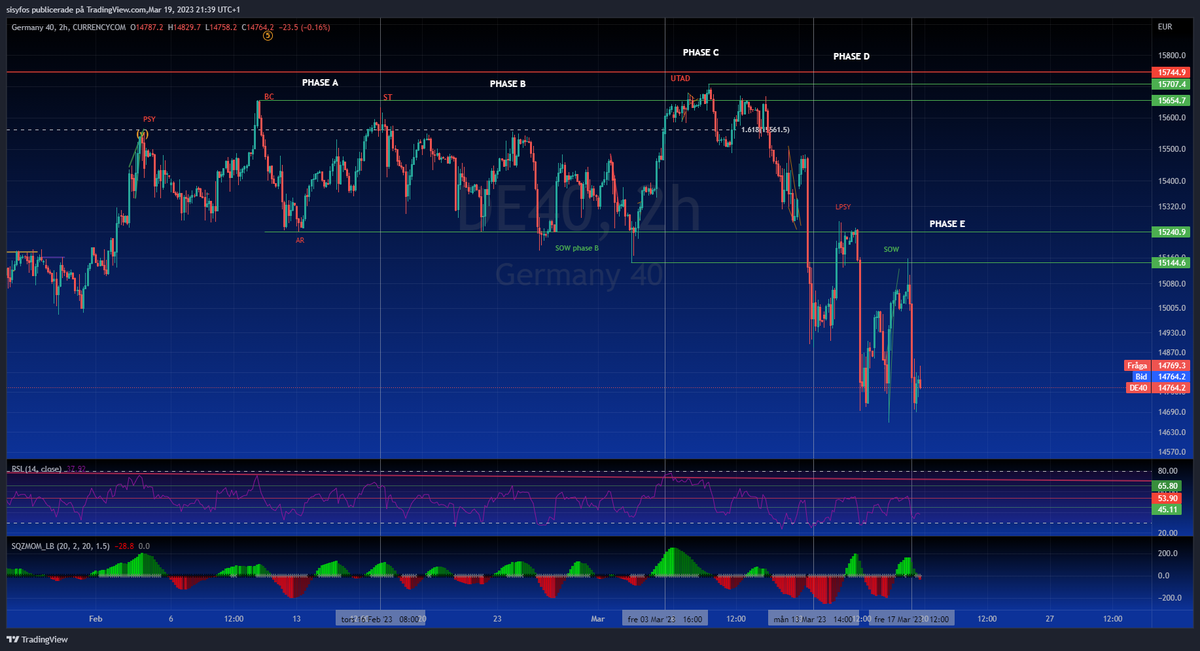Select the PHASE A text label
This screenshot has height=651, width=1200.
320,82
